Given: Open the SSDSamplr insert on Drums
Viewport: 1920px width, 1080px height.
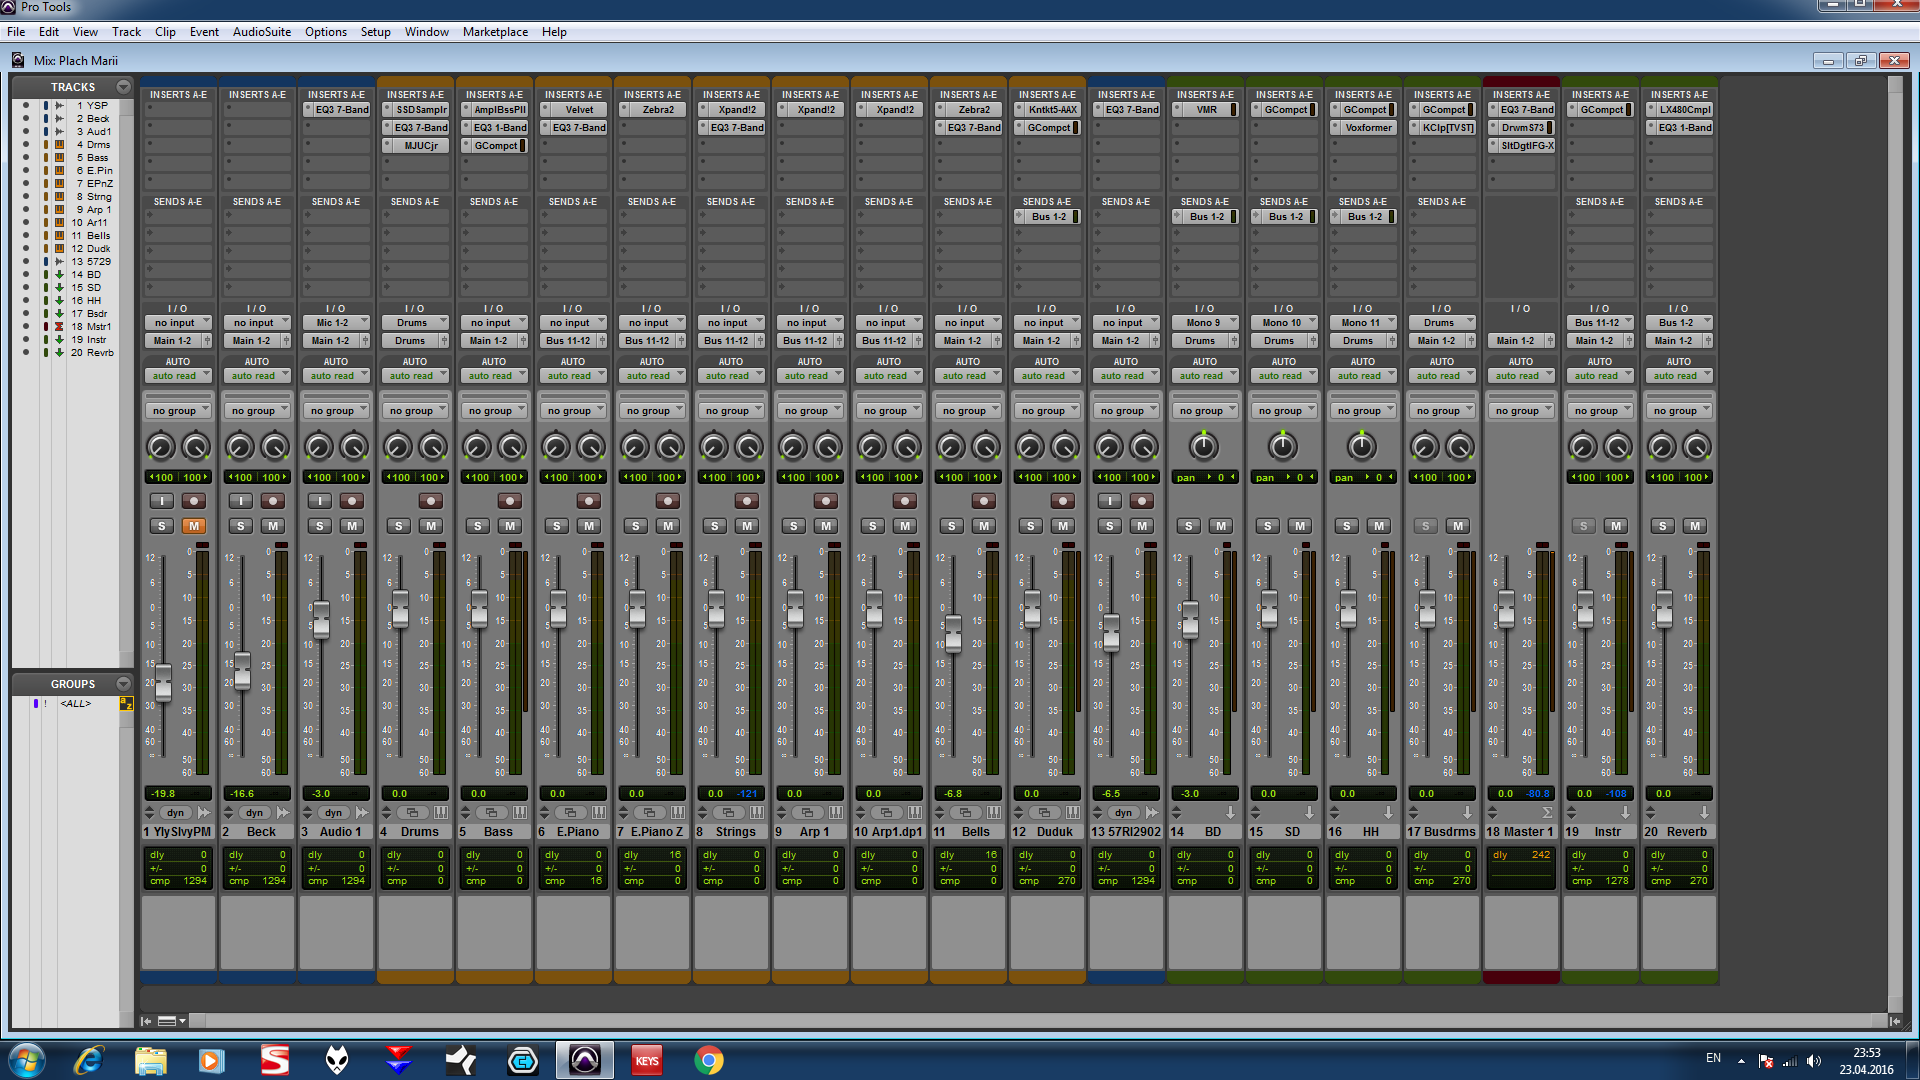Looking at the screenshot, I should (420, 110).
